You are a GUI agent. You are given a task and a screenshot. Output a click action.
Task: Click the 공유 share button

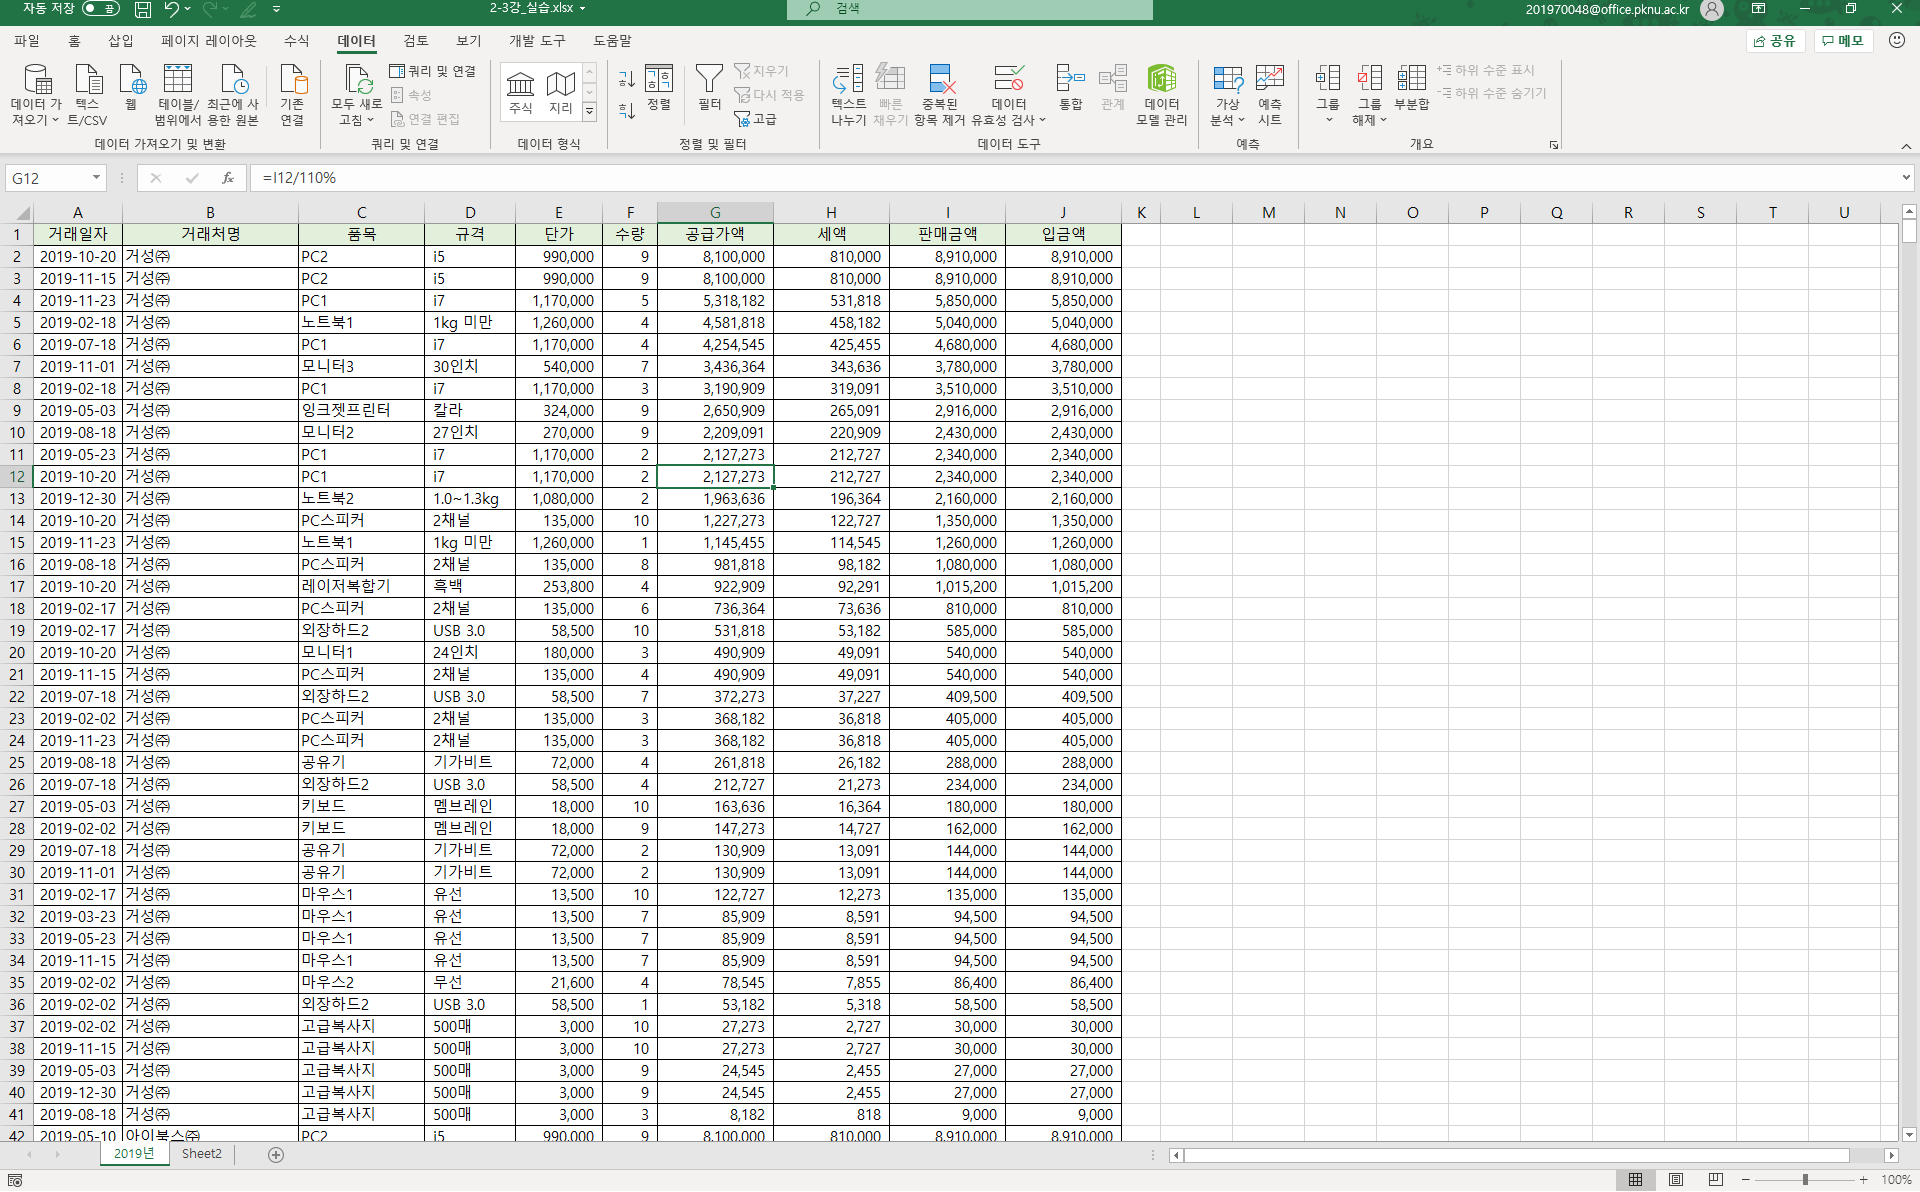1775,41
